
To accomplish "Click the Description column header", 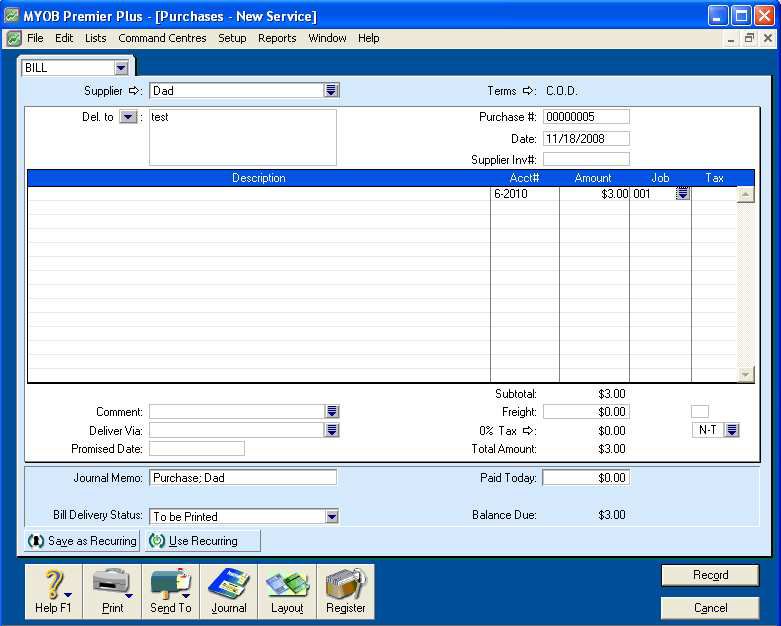I will (259, 178).
